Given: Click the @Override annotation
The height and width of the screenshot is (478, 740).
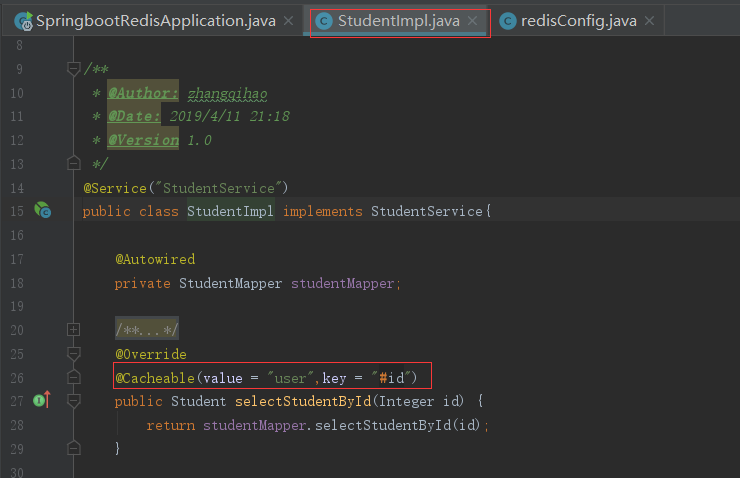Looking at the screenshot, I should point(151,354).
